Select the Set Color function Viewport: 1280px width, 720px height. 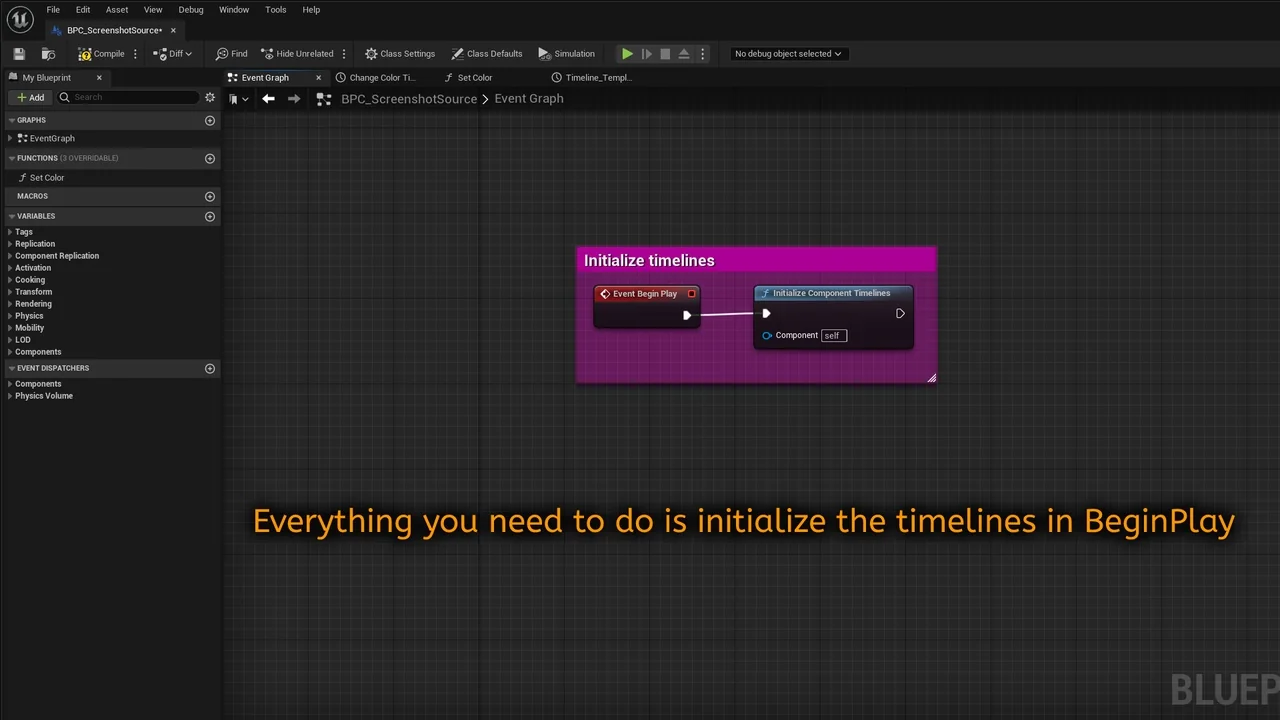point(46,178)
